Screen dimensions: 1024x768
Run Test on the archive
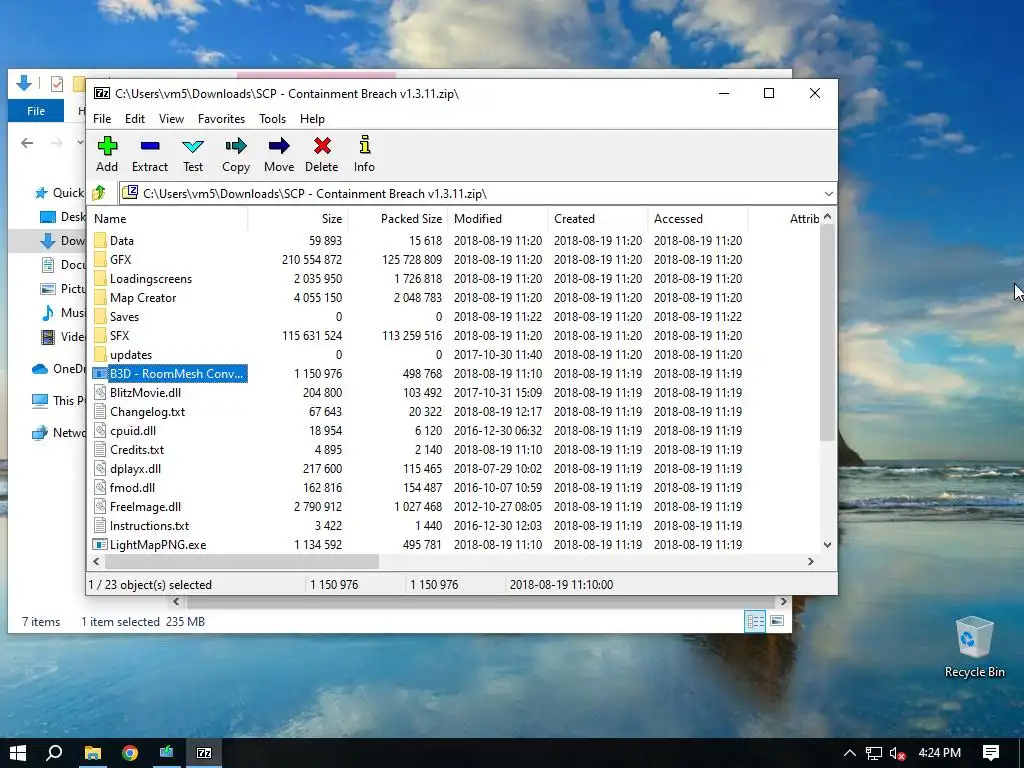(193, 154)
